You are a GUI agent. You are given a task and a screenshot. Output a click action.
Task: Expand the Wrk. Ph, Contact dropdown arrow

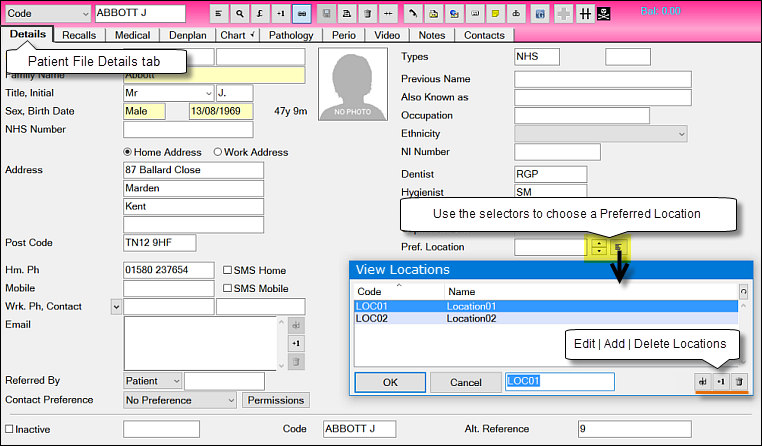[x=116, y=307]
